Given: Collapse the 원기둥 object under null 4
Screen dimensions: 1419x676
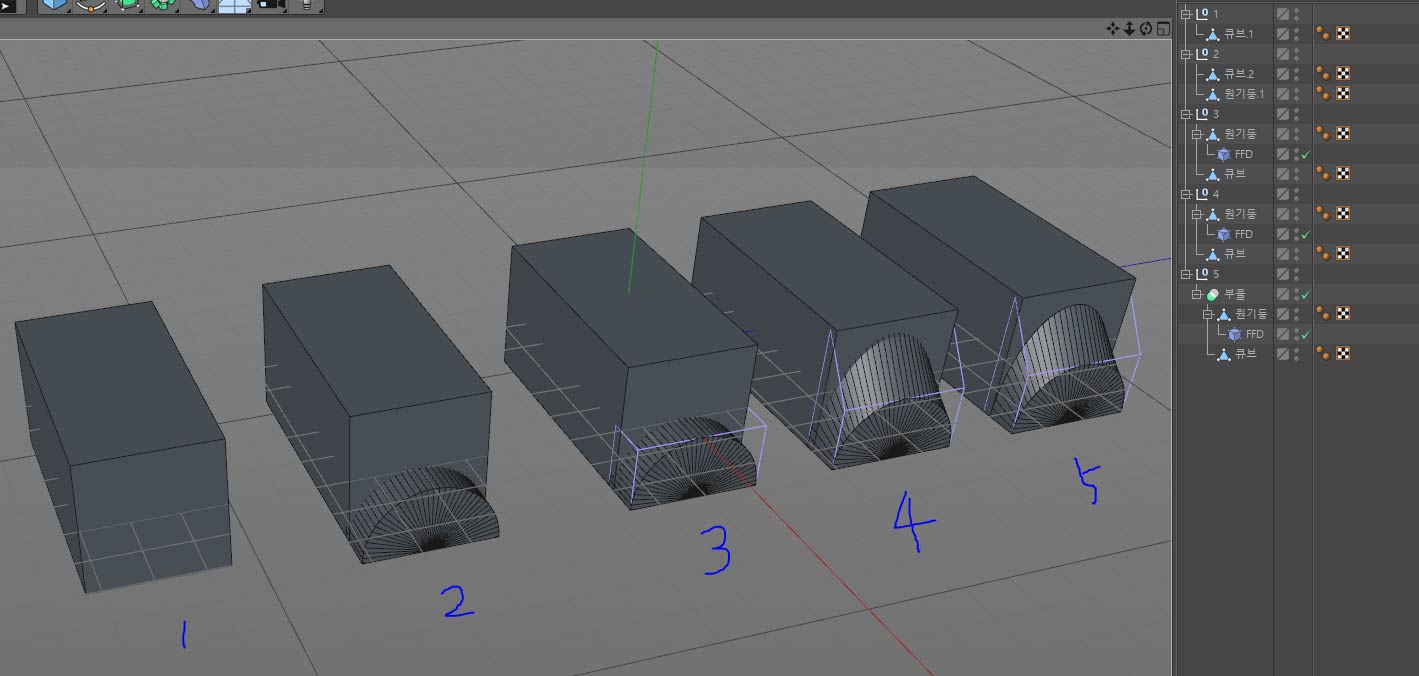Looking at the screenshot, I should tap(1197, 214).
